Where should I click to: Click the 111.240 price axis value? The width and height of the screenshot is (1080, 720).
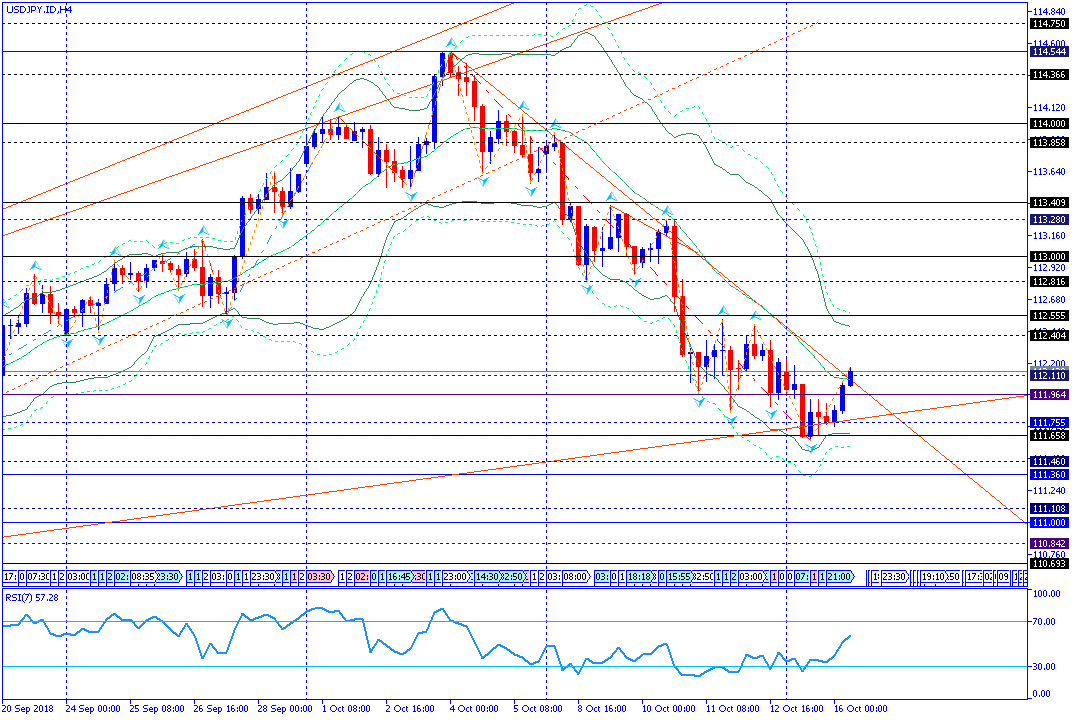coord(1050,491)
